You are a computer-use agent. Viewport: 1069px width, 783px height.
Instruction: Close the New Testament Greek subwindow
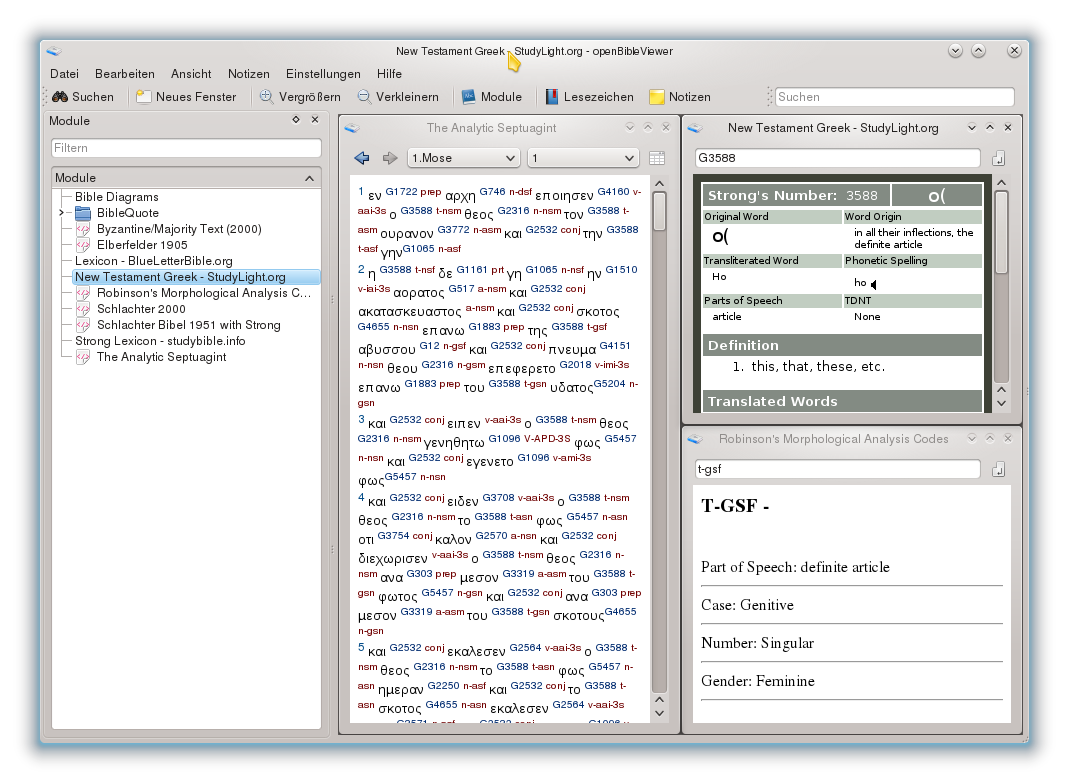point(1008,127)
